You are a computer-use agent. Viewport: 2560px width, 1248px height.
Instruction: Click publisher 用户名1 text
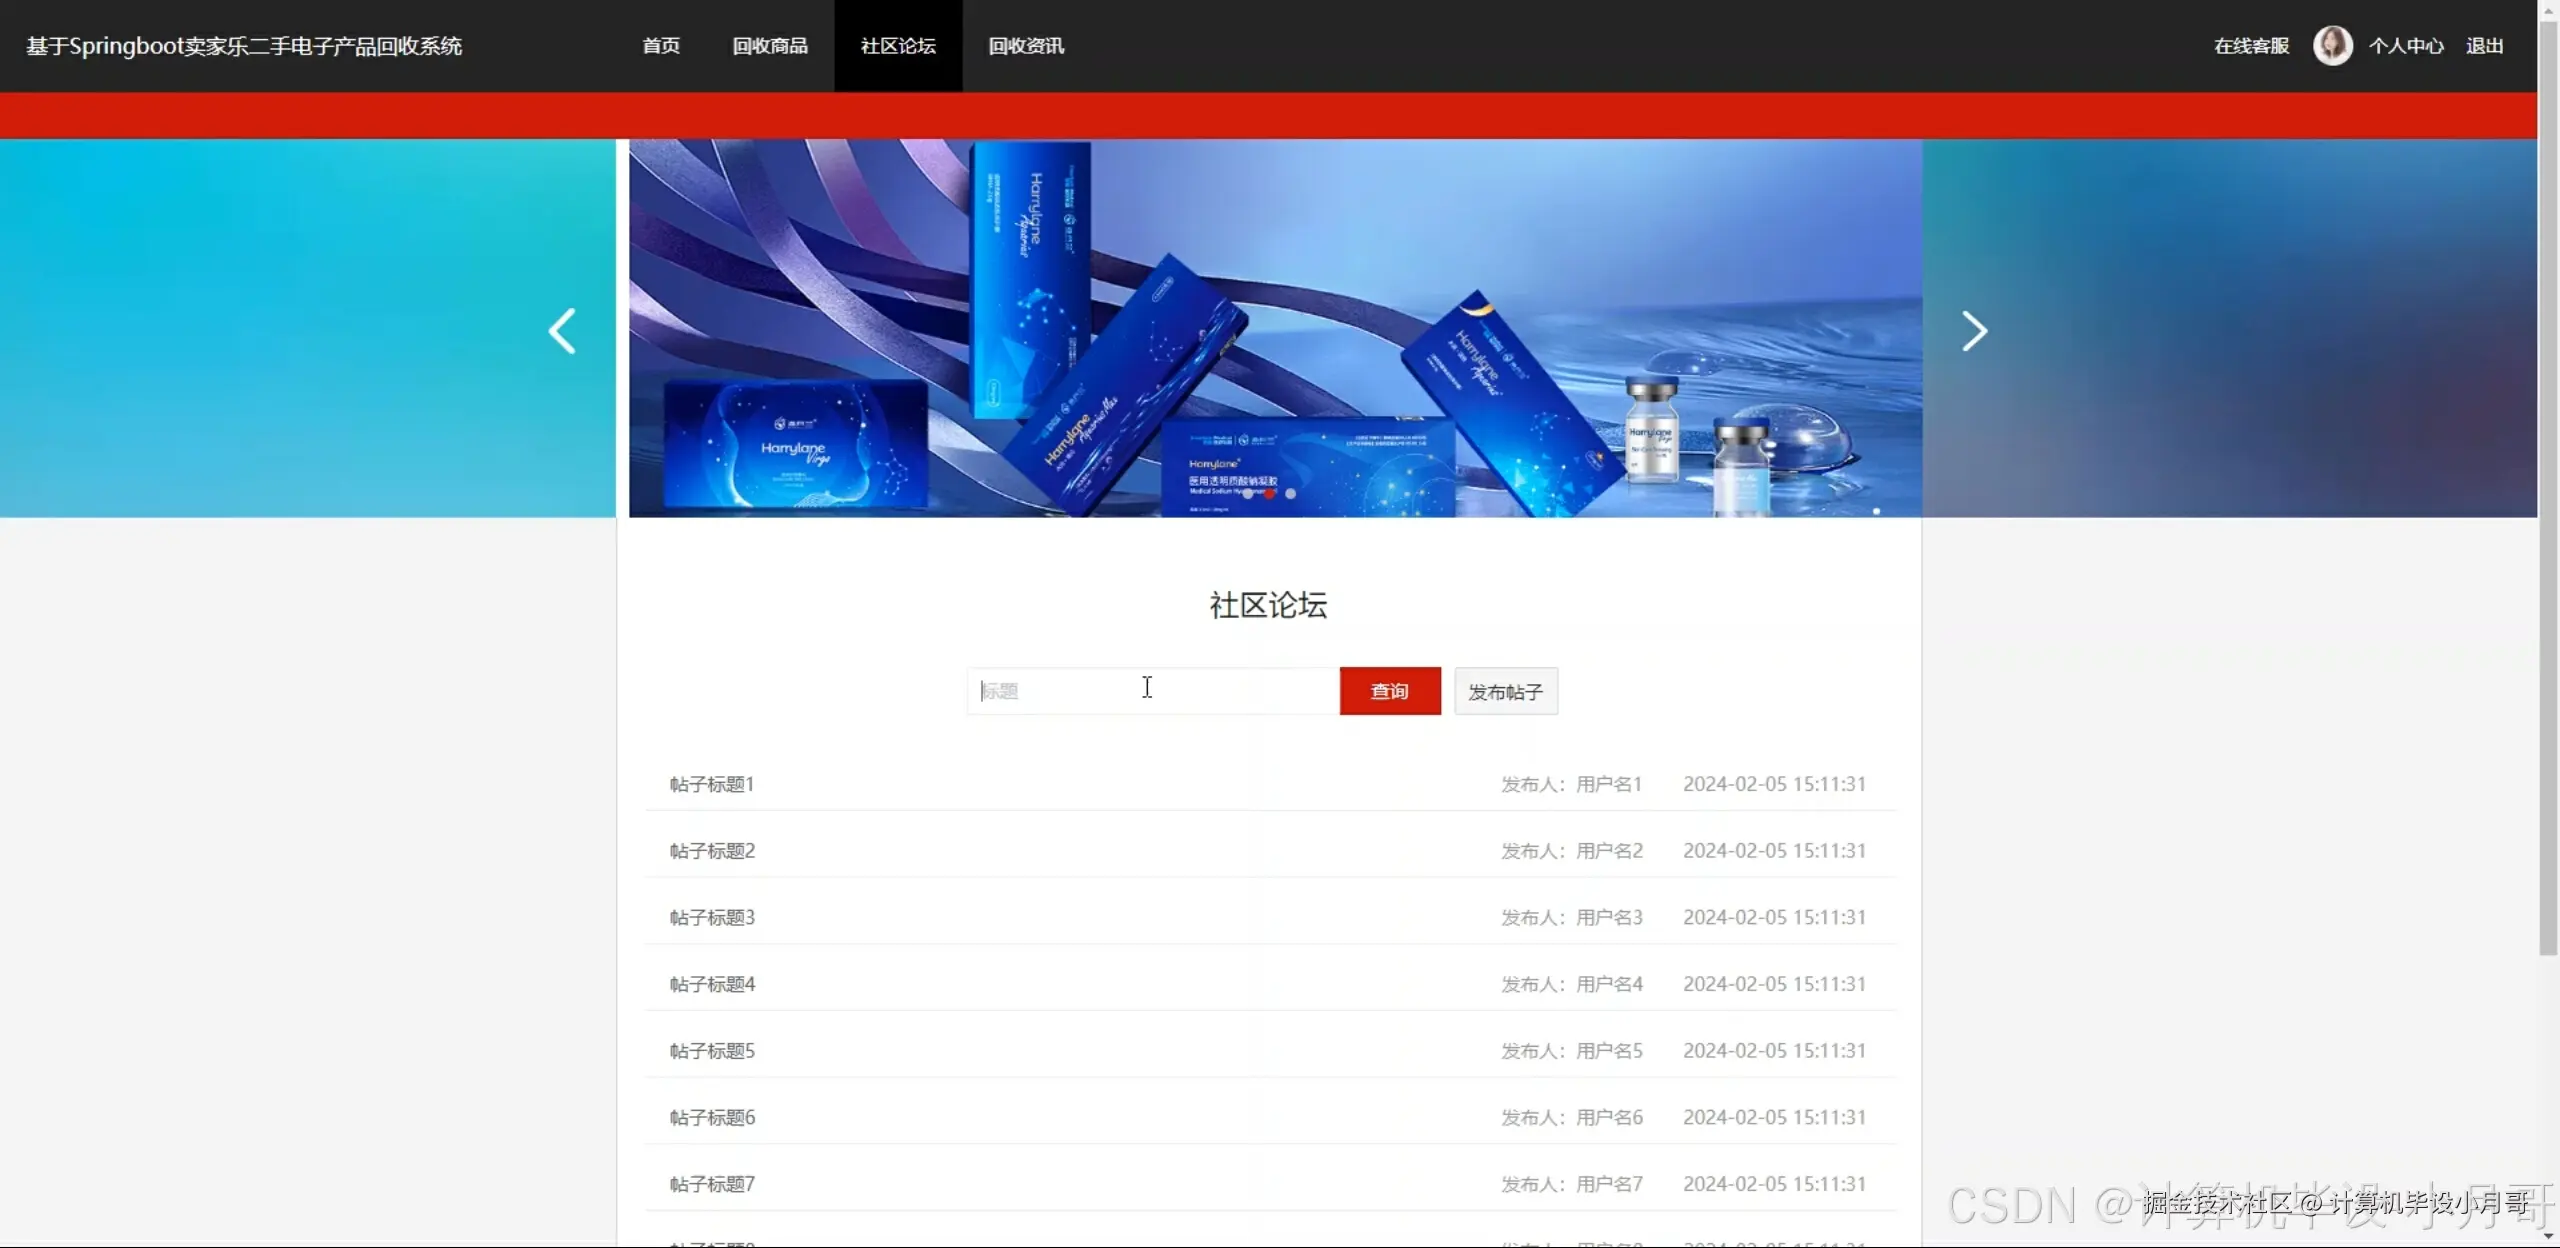[1609, 784]
